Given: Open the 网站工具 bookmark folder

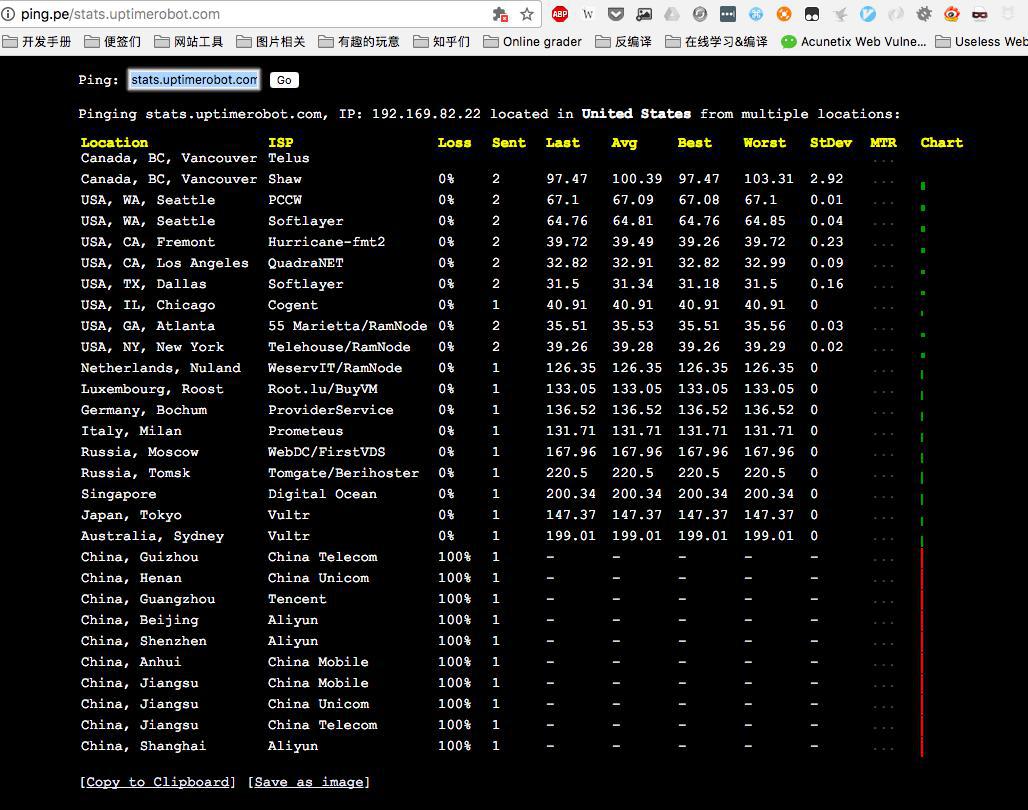Looking at the screenshot, I should coord(189,42).
